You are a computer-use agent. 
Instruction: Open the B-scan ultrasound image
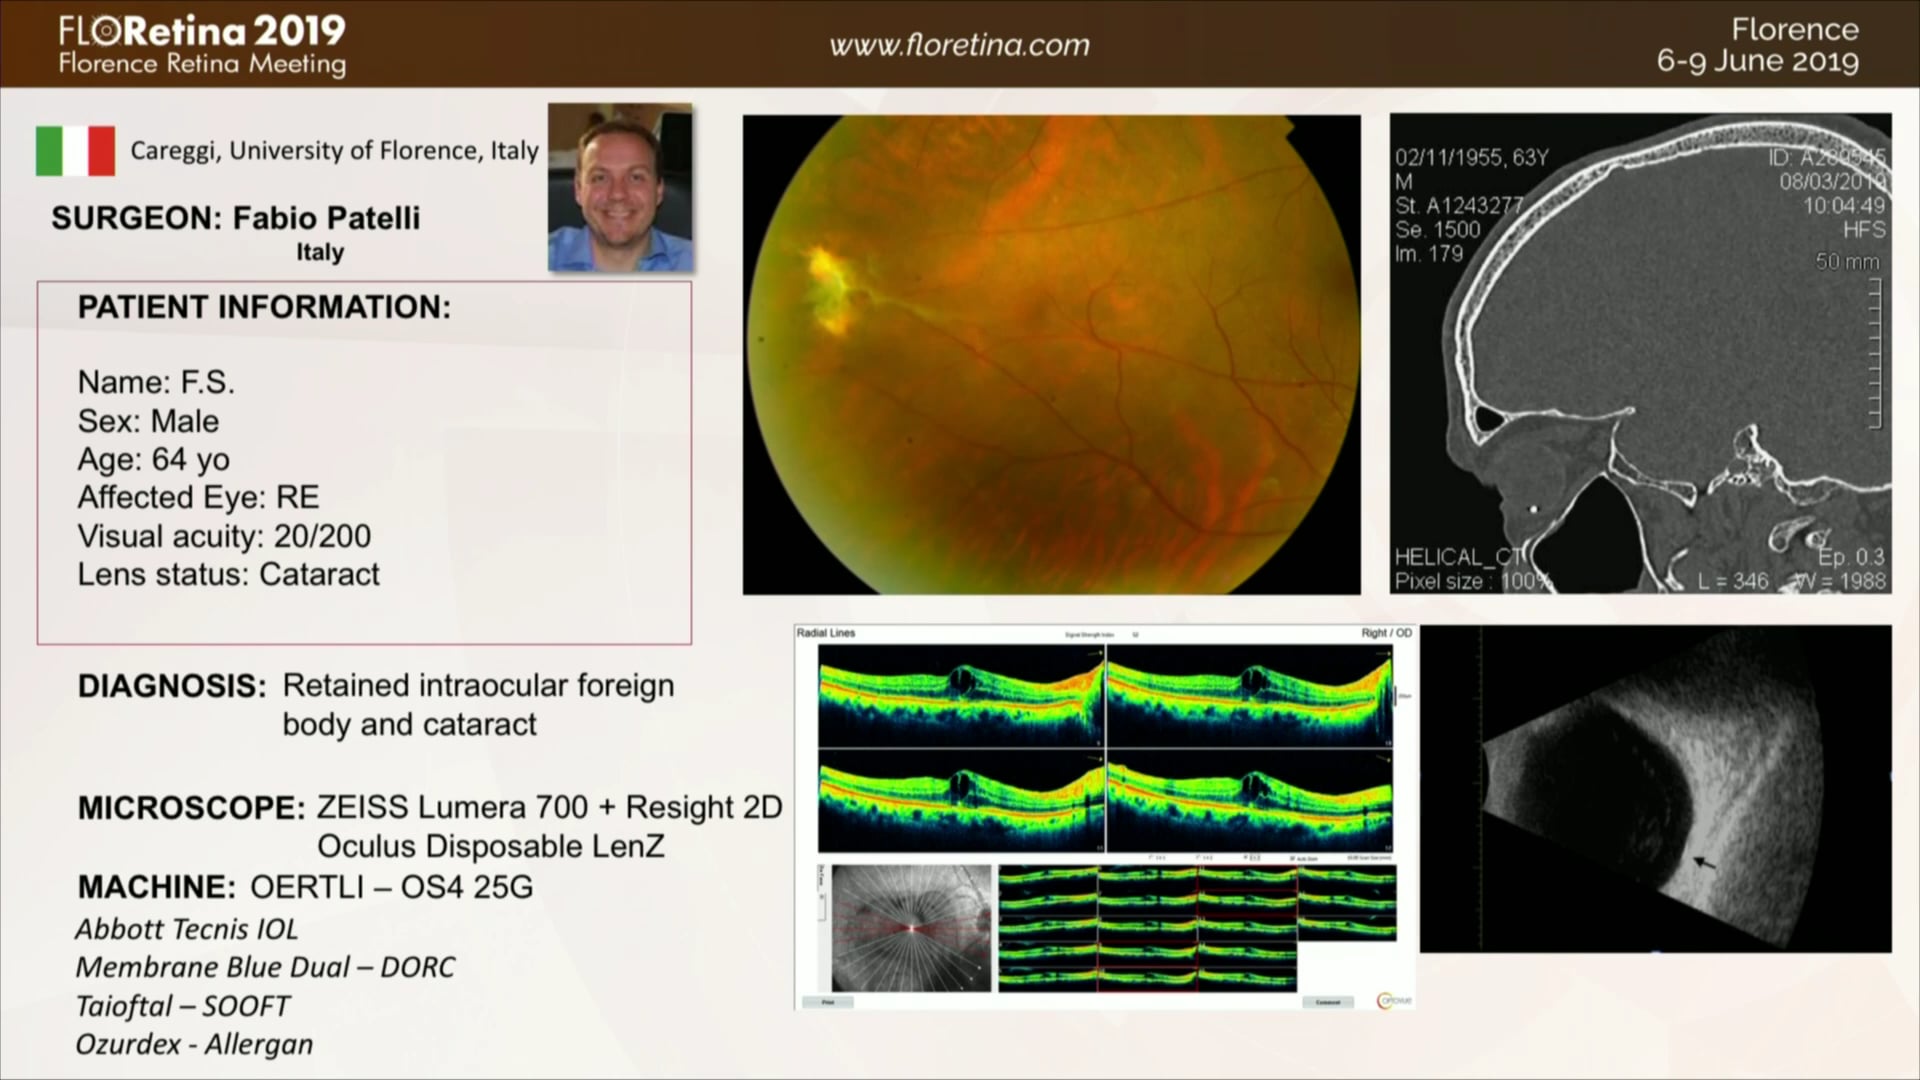[x=1656, y=789]
